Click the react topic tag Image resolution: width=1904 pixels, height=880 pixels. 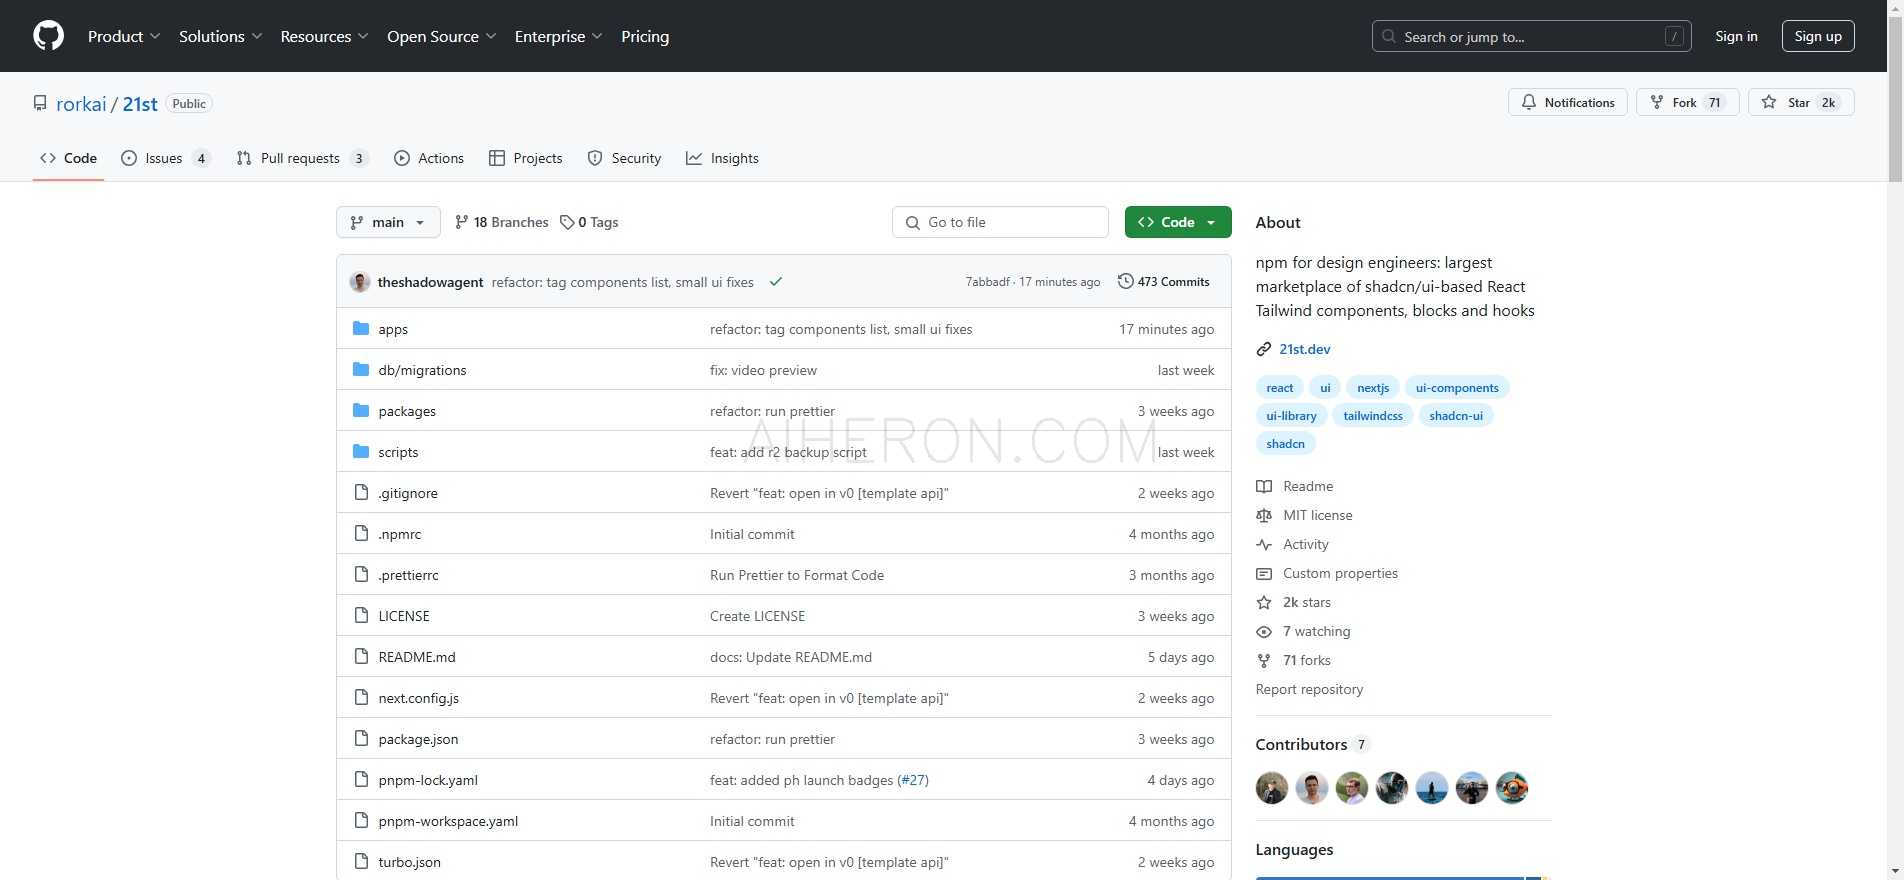1280,388
